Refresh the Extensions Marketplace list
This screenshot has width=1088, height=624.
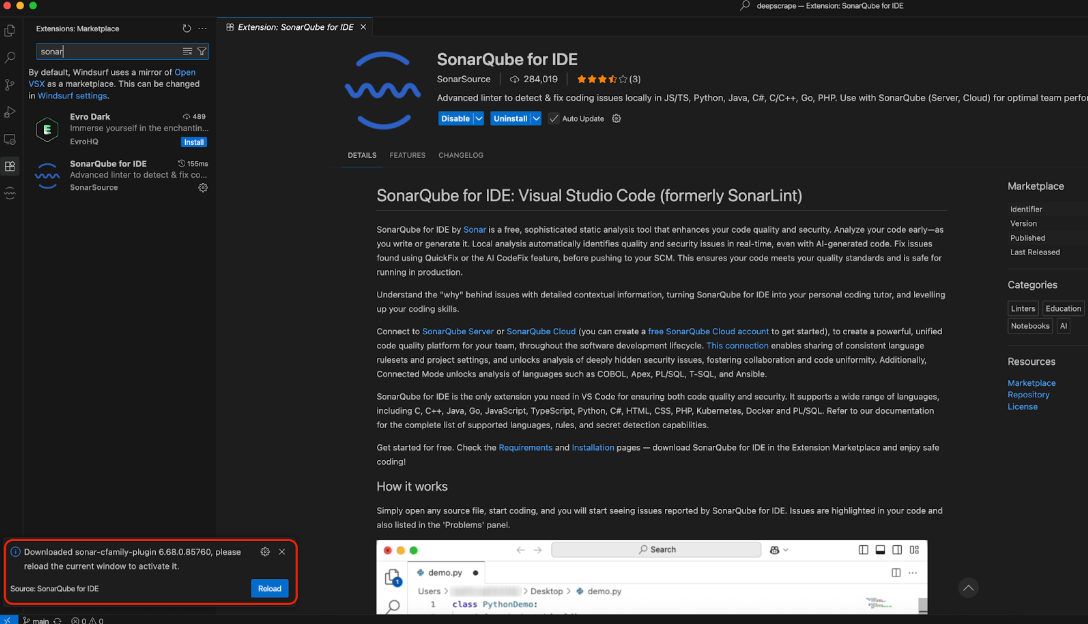click(187, 29)
